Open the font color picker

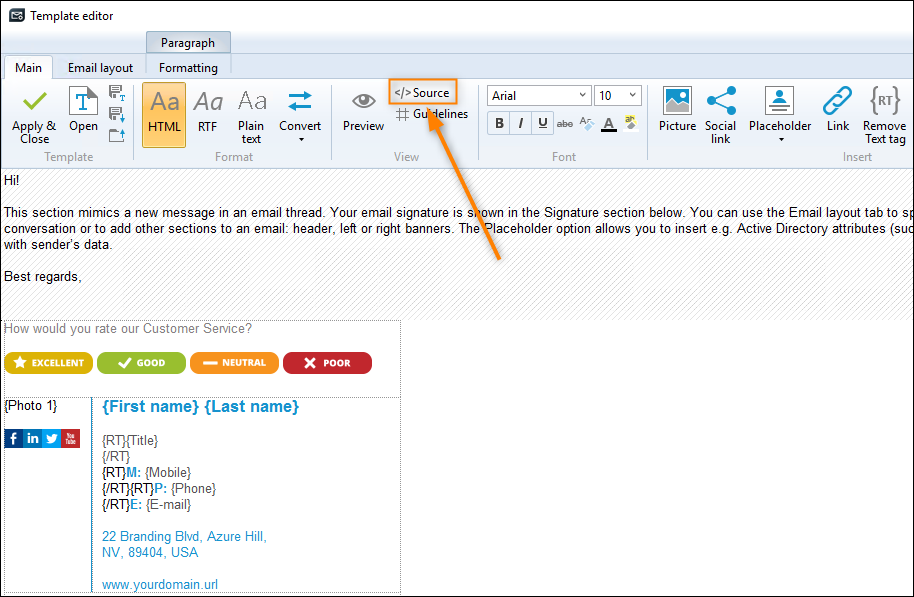[608, 124]
